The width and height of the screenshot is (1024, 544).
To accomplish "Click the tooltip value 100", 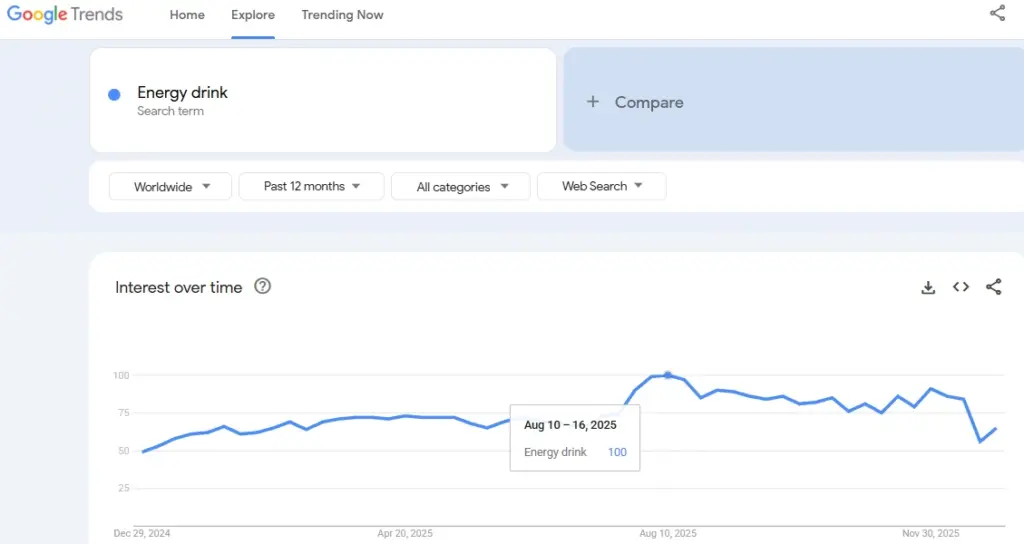I will point(617,452).
